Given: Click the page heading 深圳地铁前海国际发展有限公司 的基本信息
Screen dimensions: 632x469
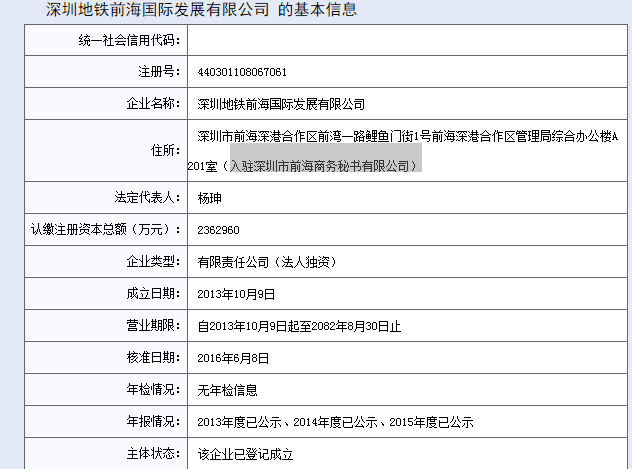Looking at the screenshot, I should tap(201, 9).
